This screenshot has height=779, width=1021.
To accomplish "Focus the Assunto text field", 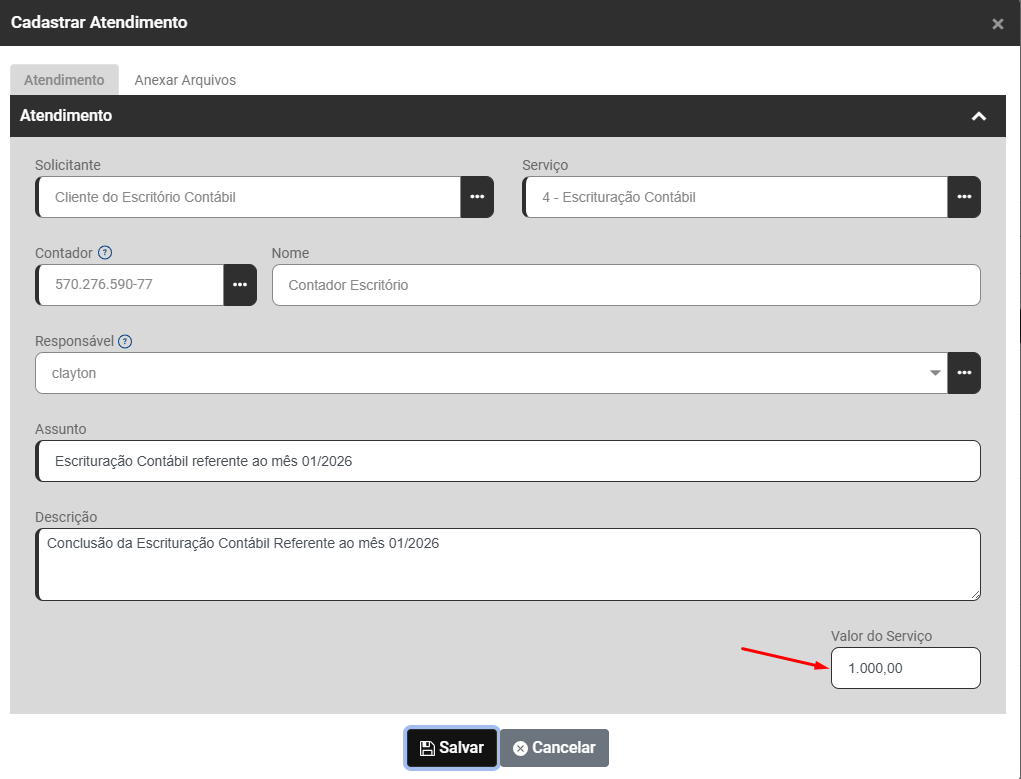I will click(x=508, y=461).
